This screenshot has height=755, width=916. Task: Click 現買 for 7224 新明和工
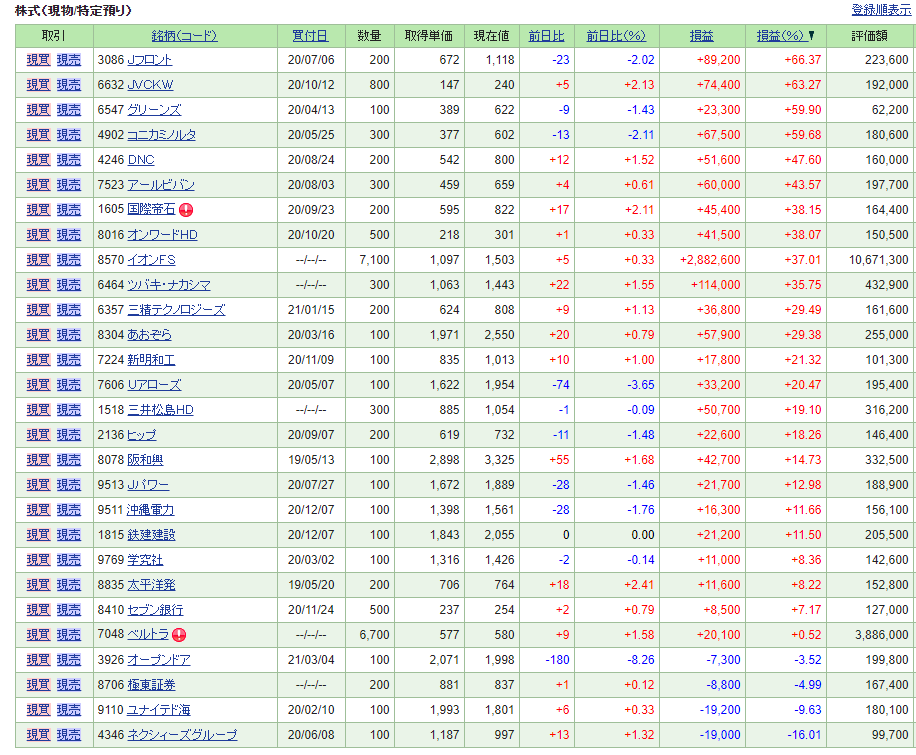39,360
